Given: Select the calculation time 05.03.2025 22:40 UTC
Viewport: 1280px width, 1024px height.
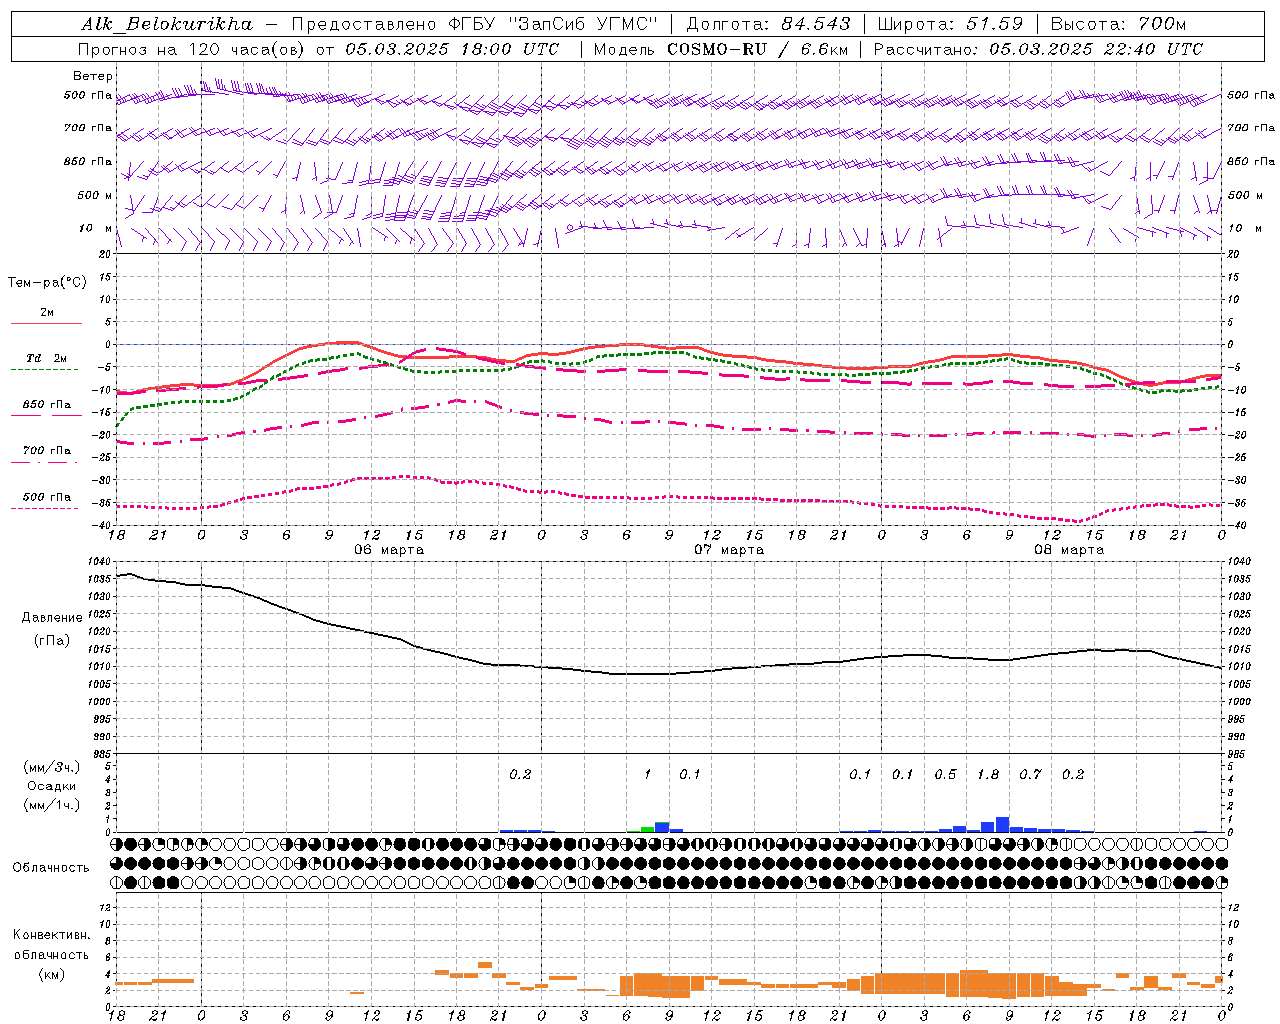Looking at the screenshot, I should (x=1096, y=49).
